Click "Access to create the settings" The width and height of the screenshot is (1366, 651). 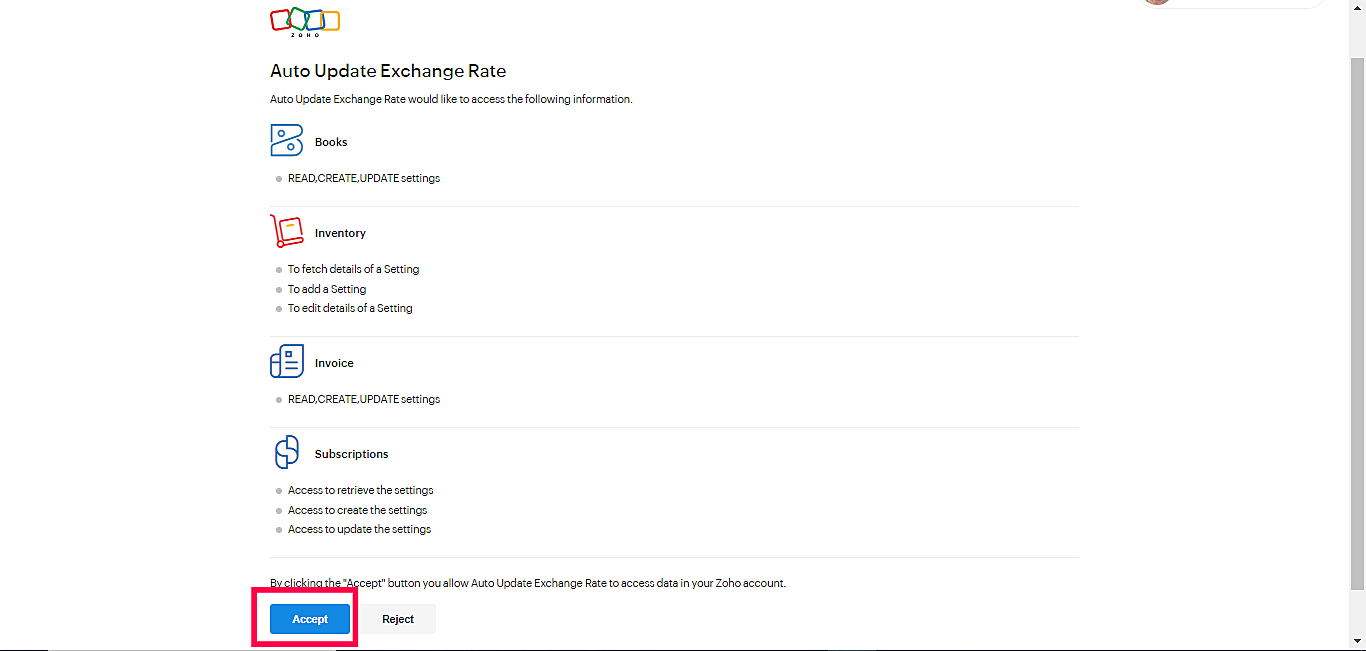357,510
